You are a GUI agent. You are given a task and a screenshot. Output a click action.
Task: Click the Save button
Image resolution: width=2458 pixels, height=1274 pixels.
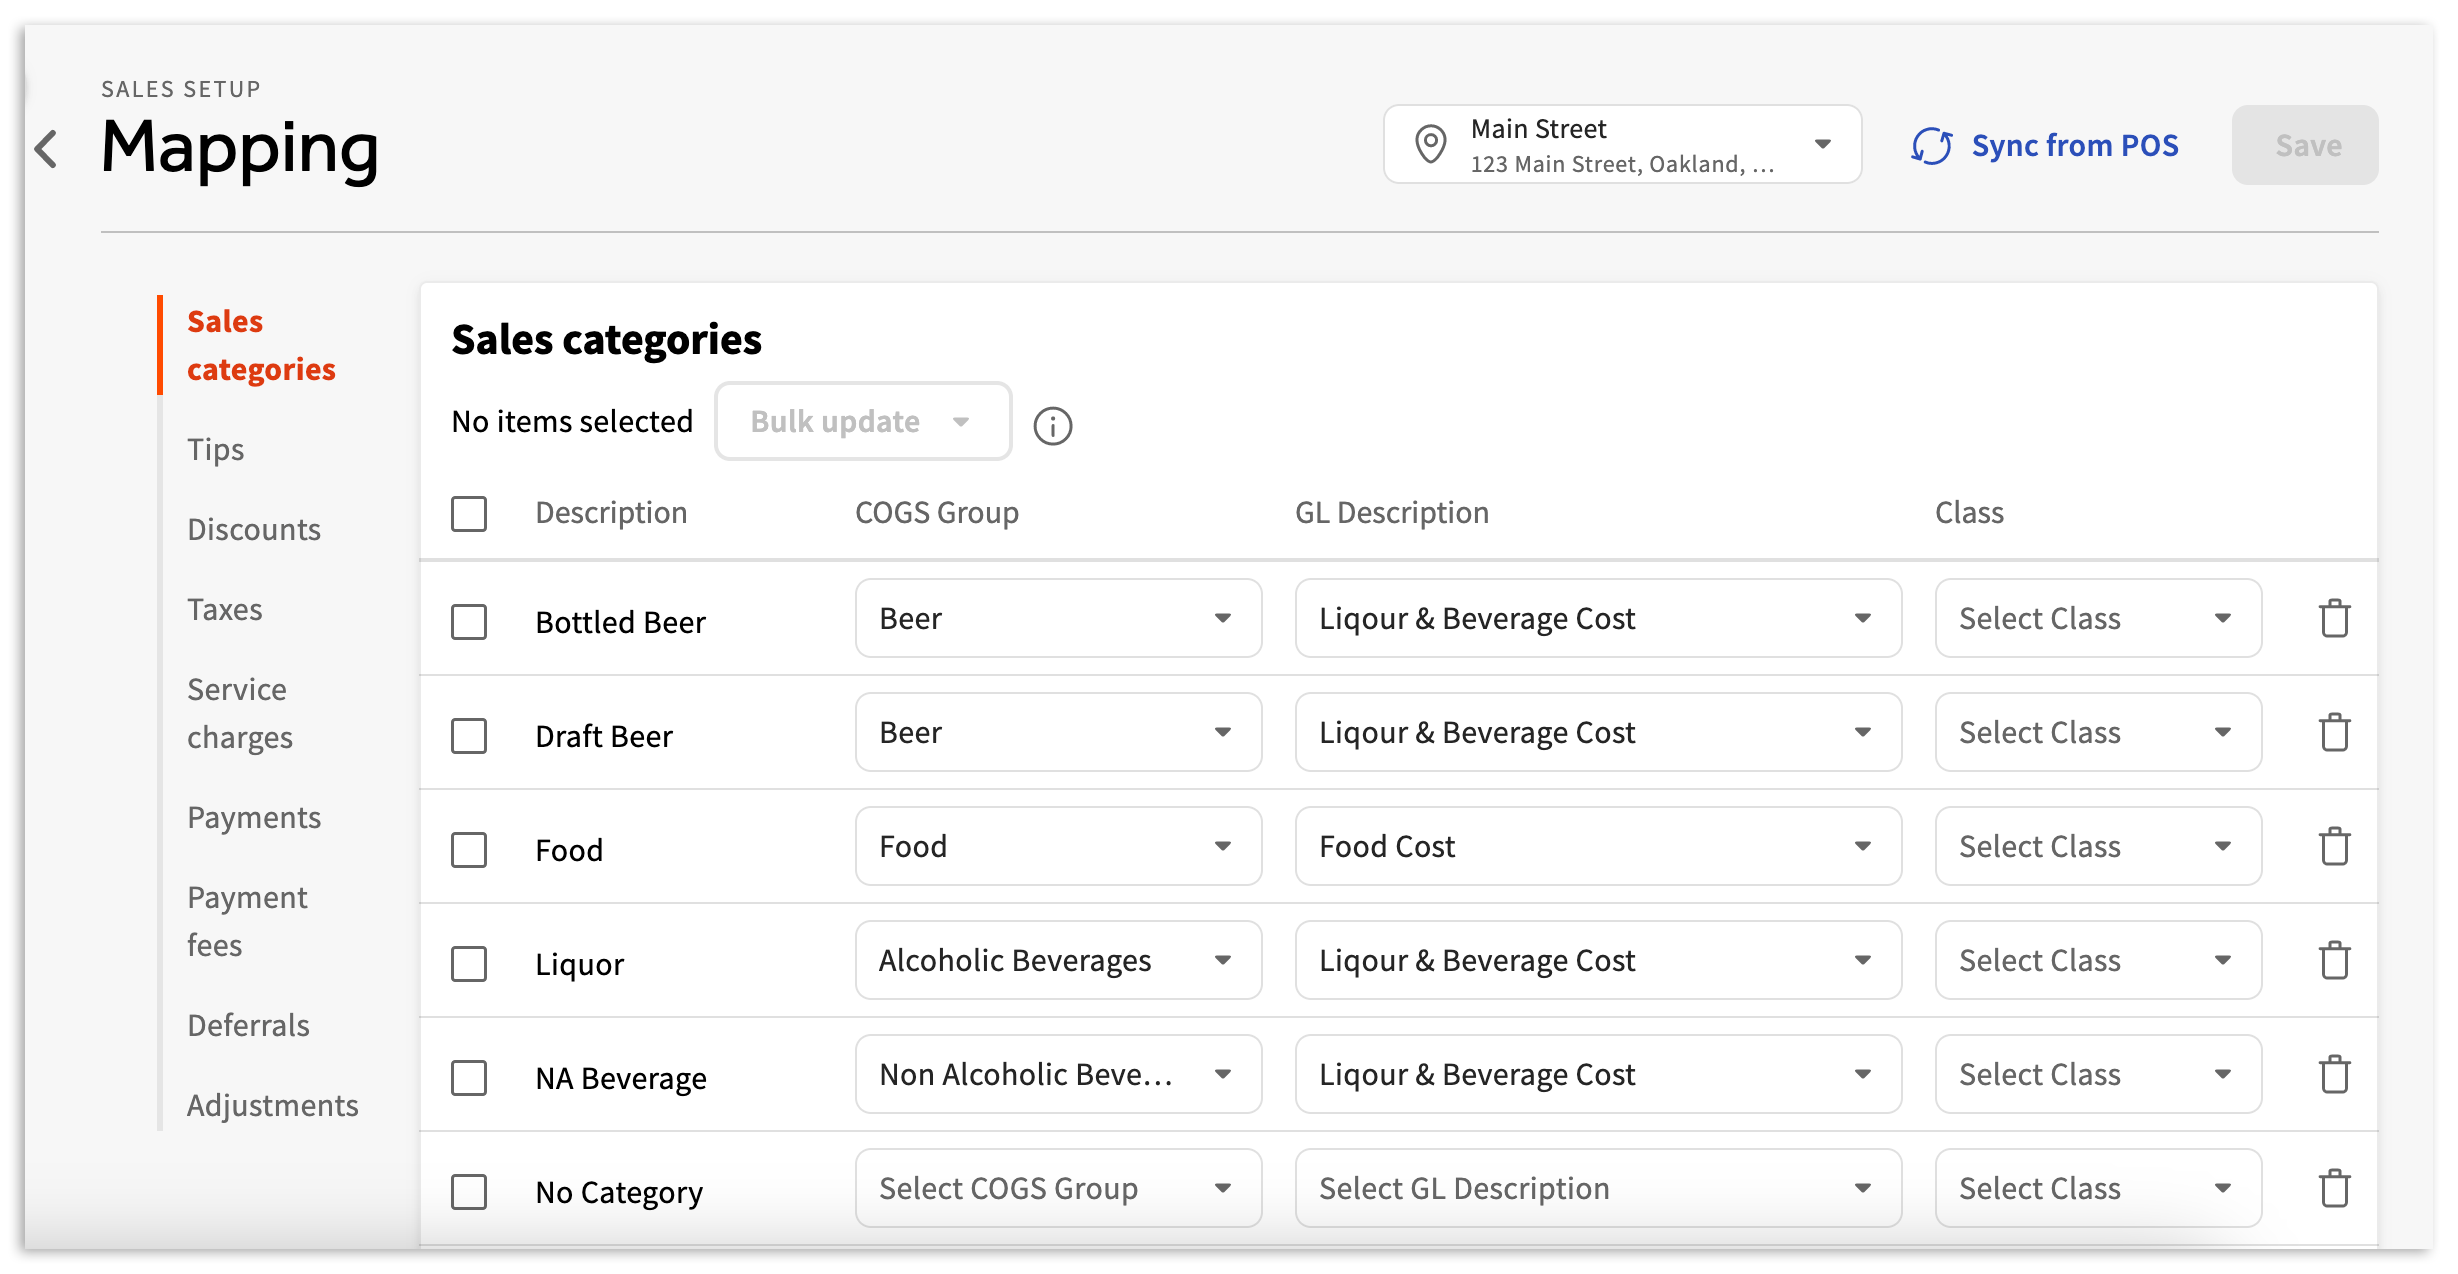2305,145
